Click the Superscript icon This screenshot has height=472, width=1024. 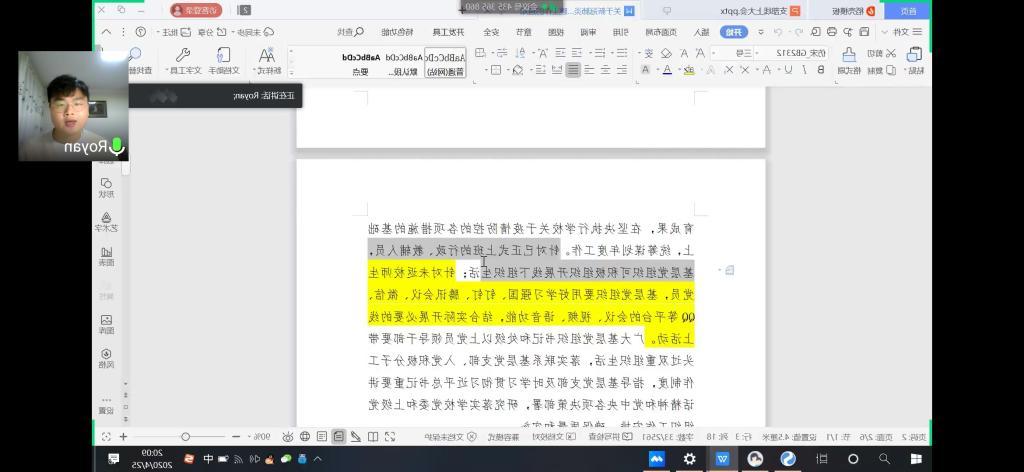point(744,71)
